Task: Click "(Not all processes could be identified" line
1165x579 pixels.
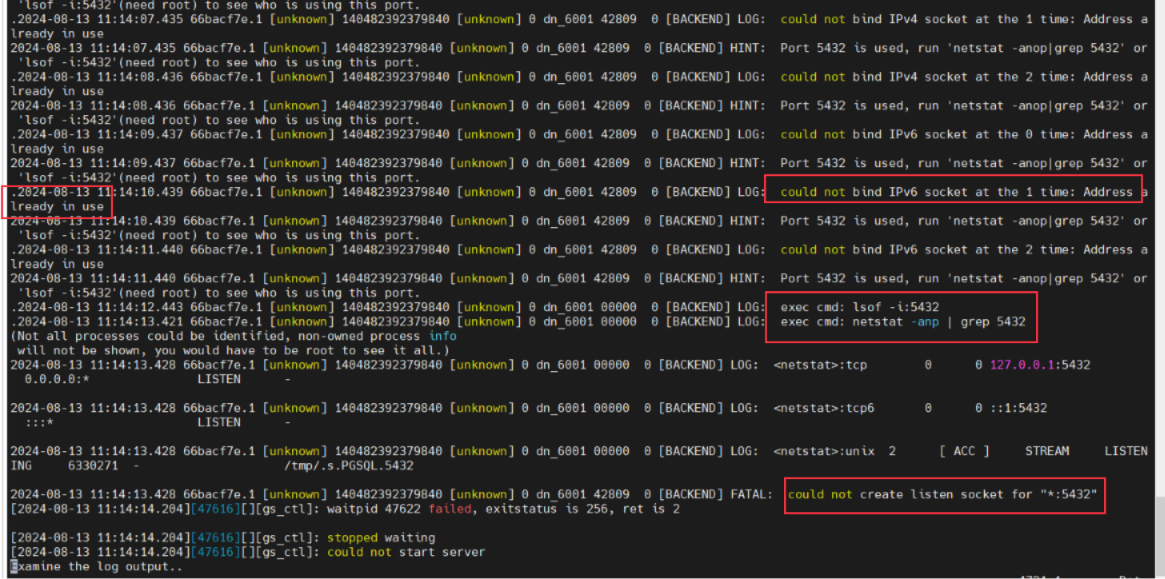Action: (233, 336)
